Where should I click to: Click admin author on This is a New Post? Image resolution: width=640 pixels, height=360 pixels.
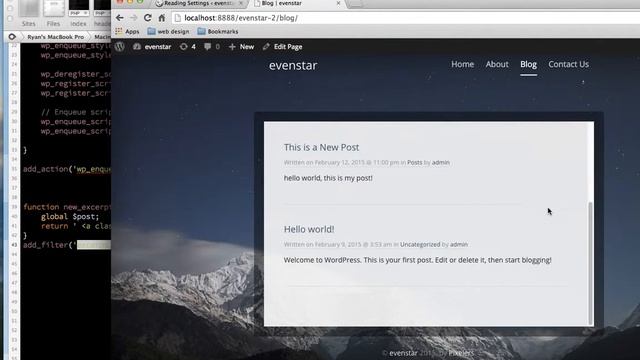click(440, 162)
